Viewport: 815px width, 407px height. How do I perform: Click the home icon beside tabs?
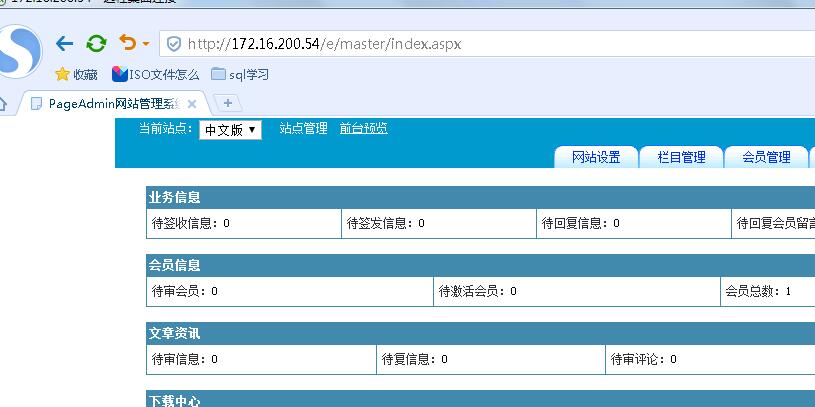(3, 104)
